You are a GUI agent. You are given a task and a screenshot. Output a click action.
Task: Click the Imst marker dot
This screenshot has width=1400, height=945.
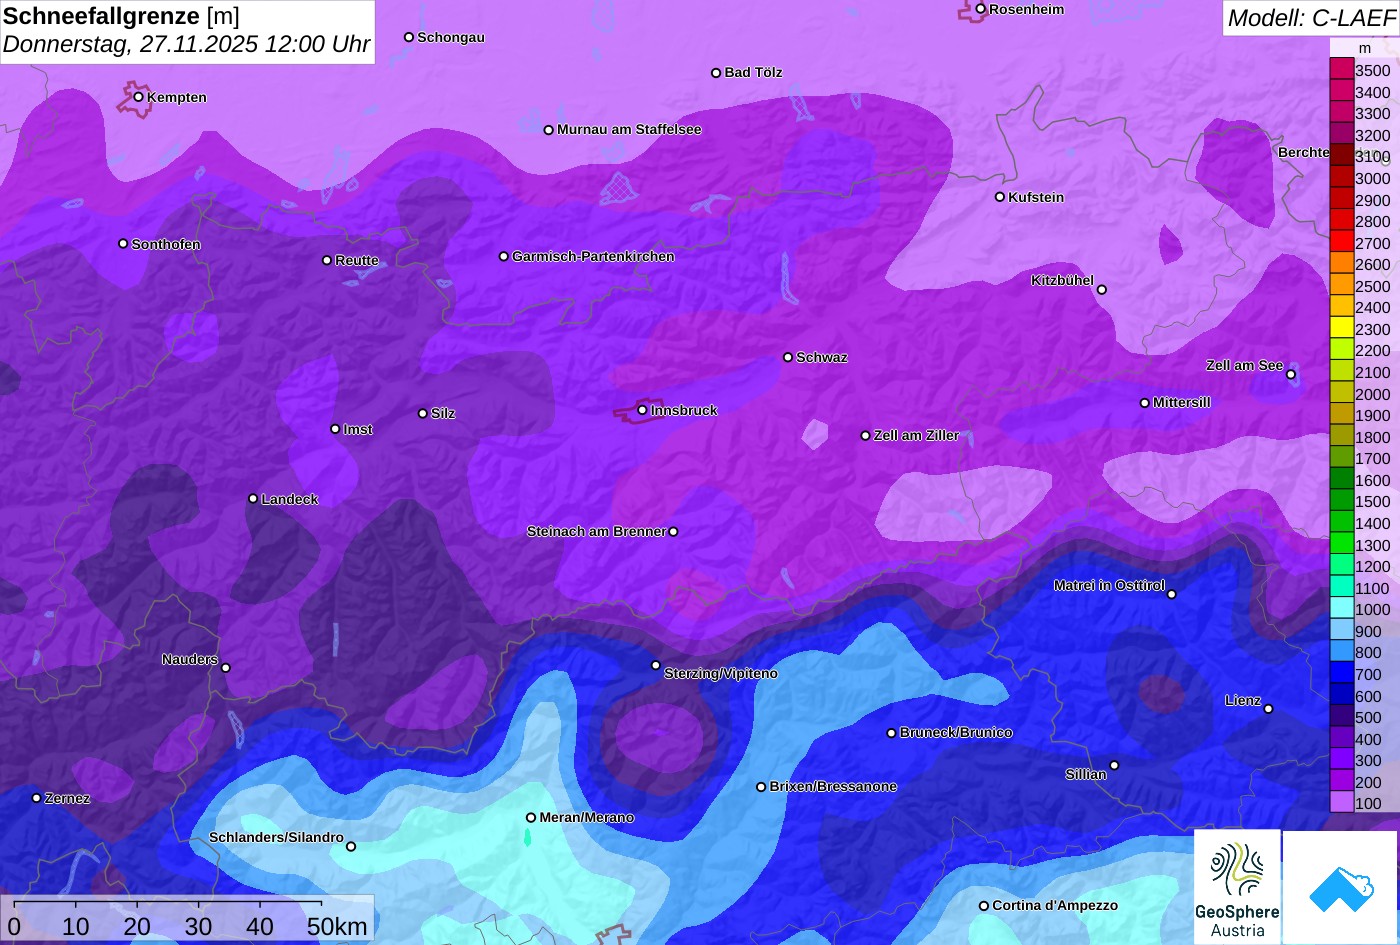point(335,429)
